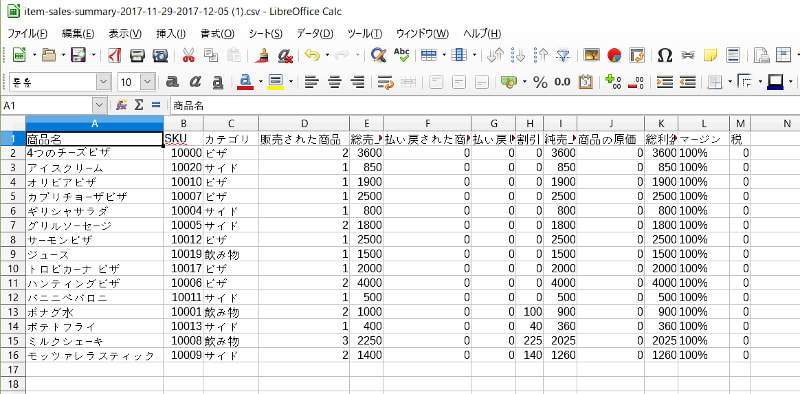
Task: Click the Clone Formatting paintbrush icon
Action: click(x=263, y=55)
